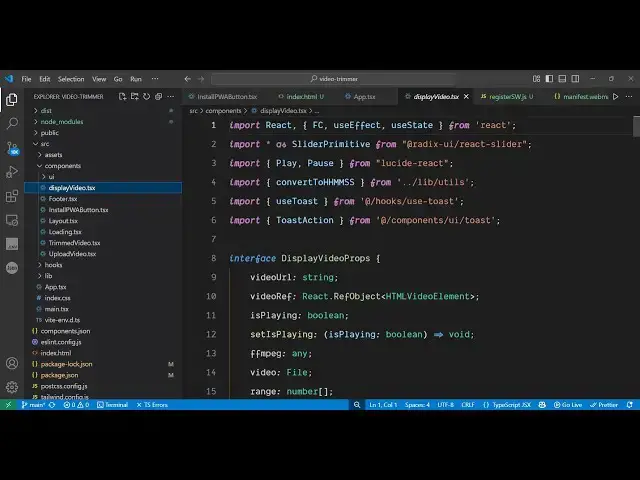
Task: Open the File menu
Action: [x=27, y=79]
